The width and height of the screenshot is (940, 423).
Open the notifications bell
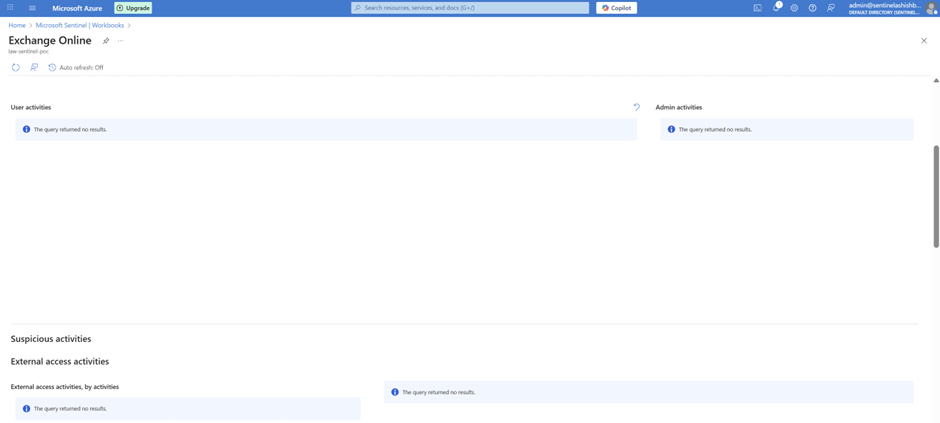click(776, 8)
